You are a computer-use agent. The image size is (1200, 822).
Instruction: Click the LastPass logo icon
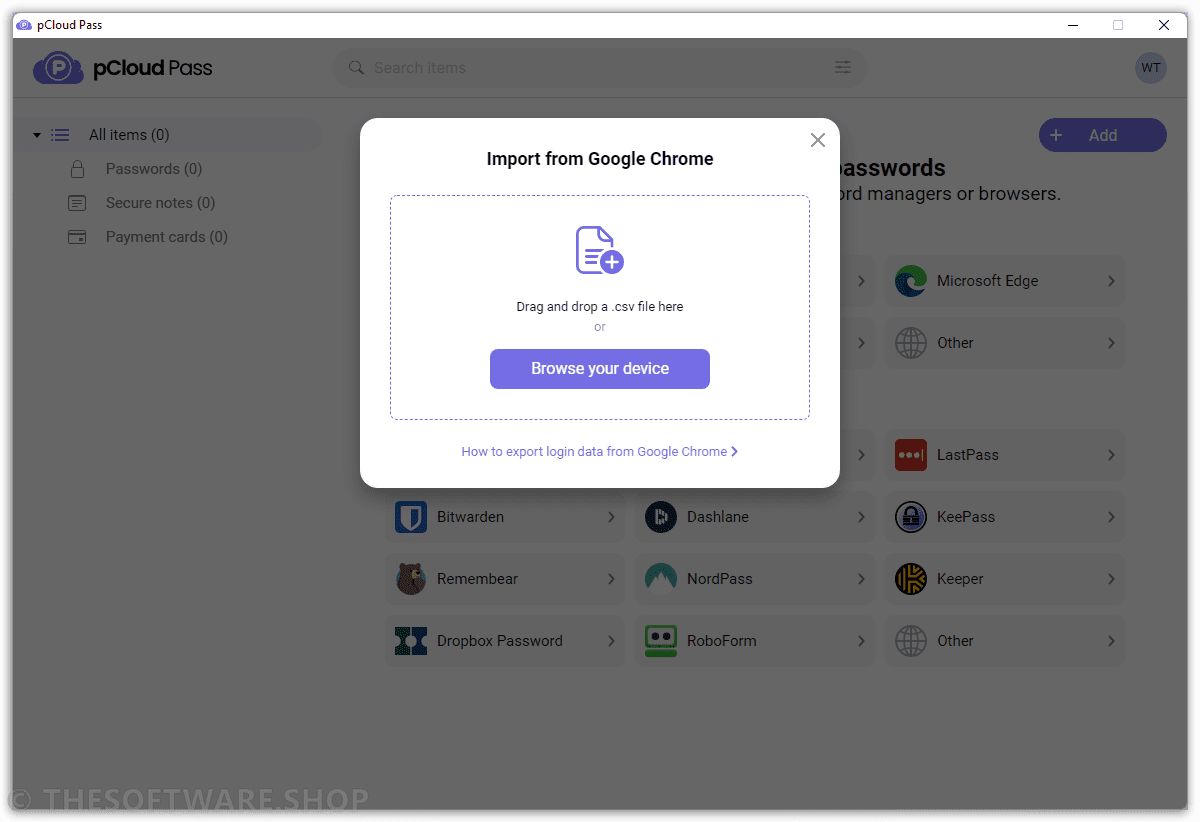[911, 455]
